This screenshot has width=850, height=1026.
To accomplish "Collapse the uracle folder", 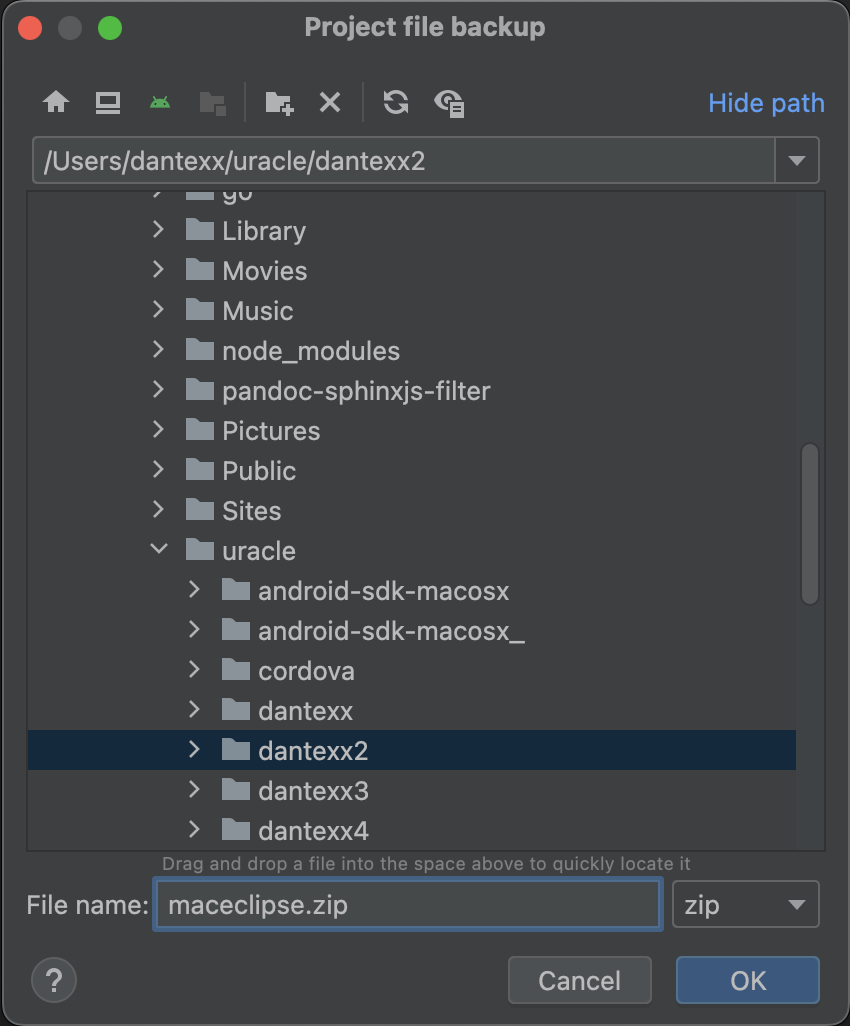I will pyautogui.click(x=158, y=550).
